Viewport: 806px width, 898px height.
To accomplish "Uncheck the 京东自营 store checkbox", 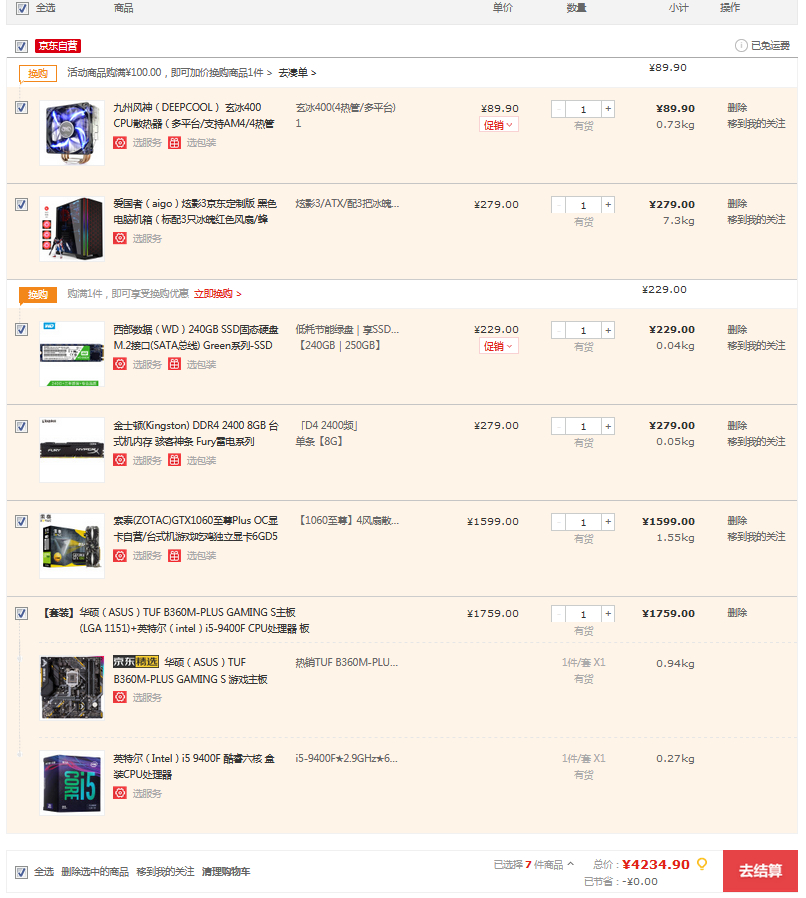I will [22, 46].
